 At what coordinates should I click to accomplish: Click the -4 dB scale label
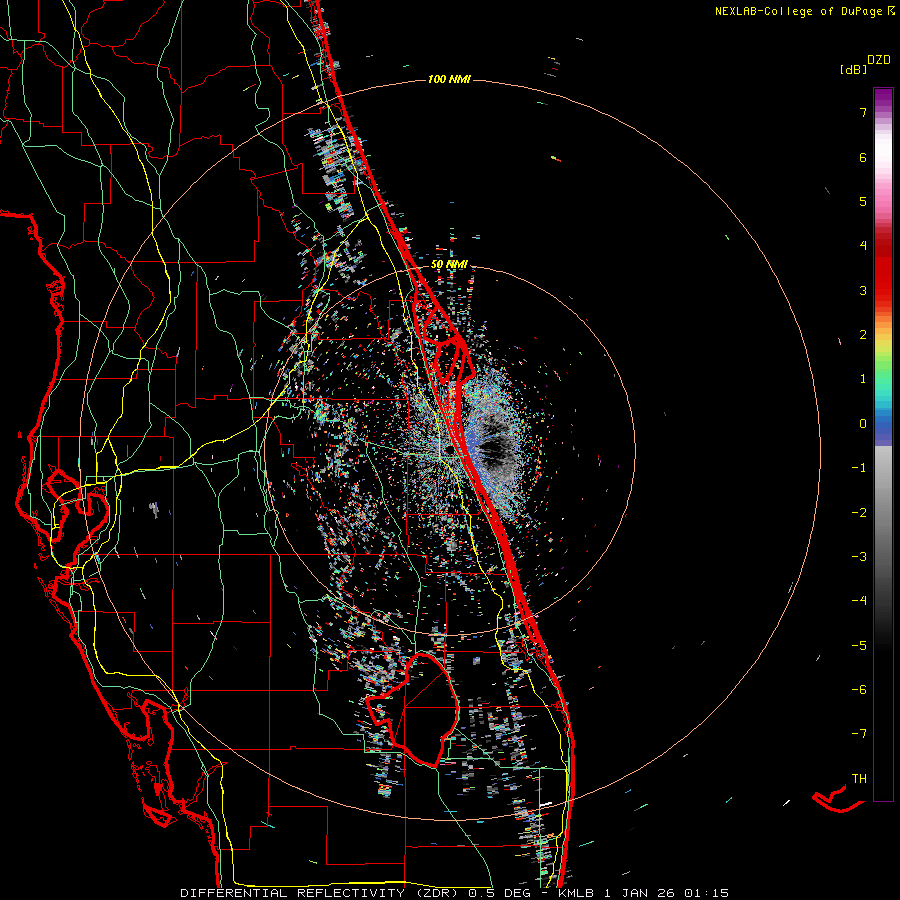859,600
